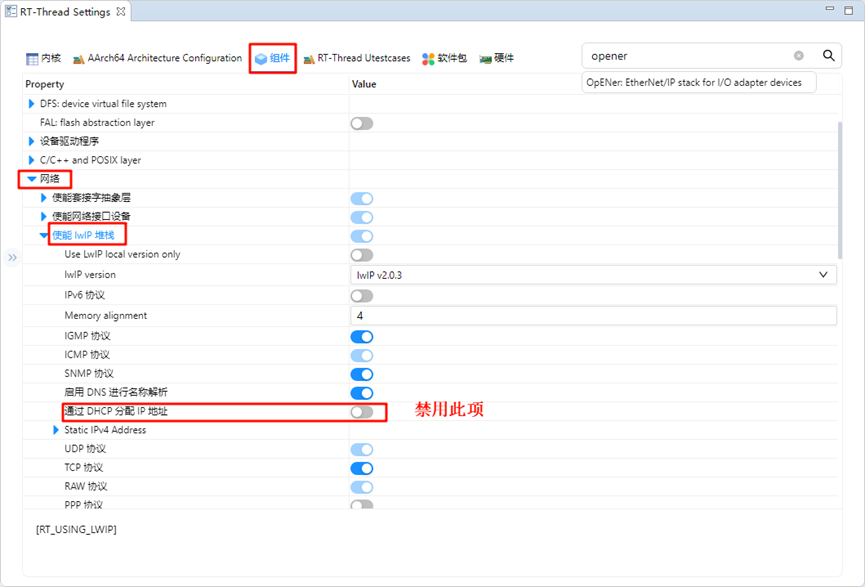865x587 pixels.
Task: Open the 内核 tab
Action: pos(44,58)
